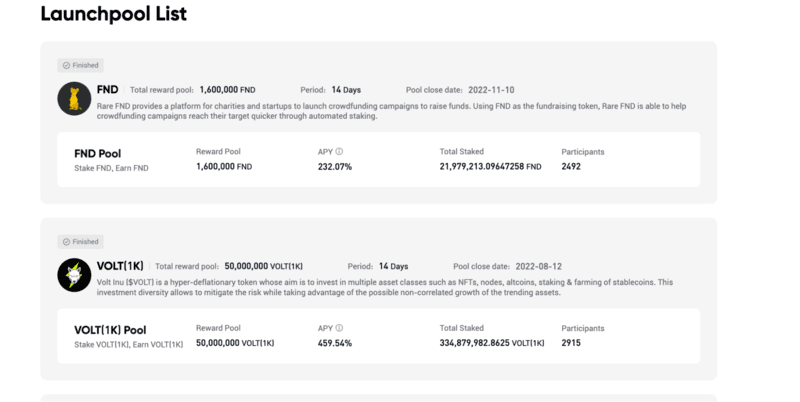Screen dimensions: 800x402
Task: Click the VOLT(1K) period 14 Days
Action: (393, 266)
